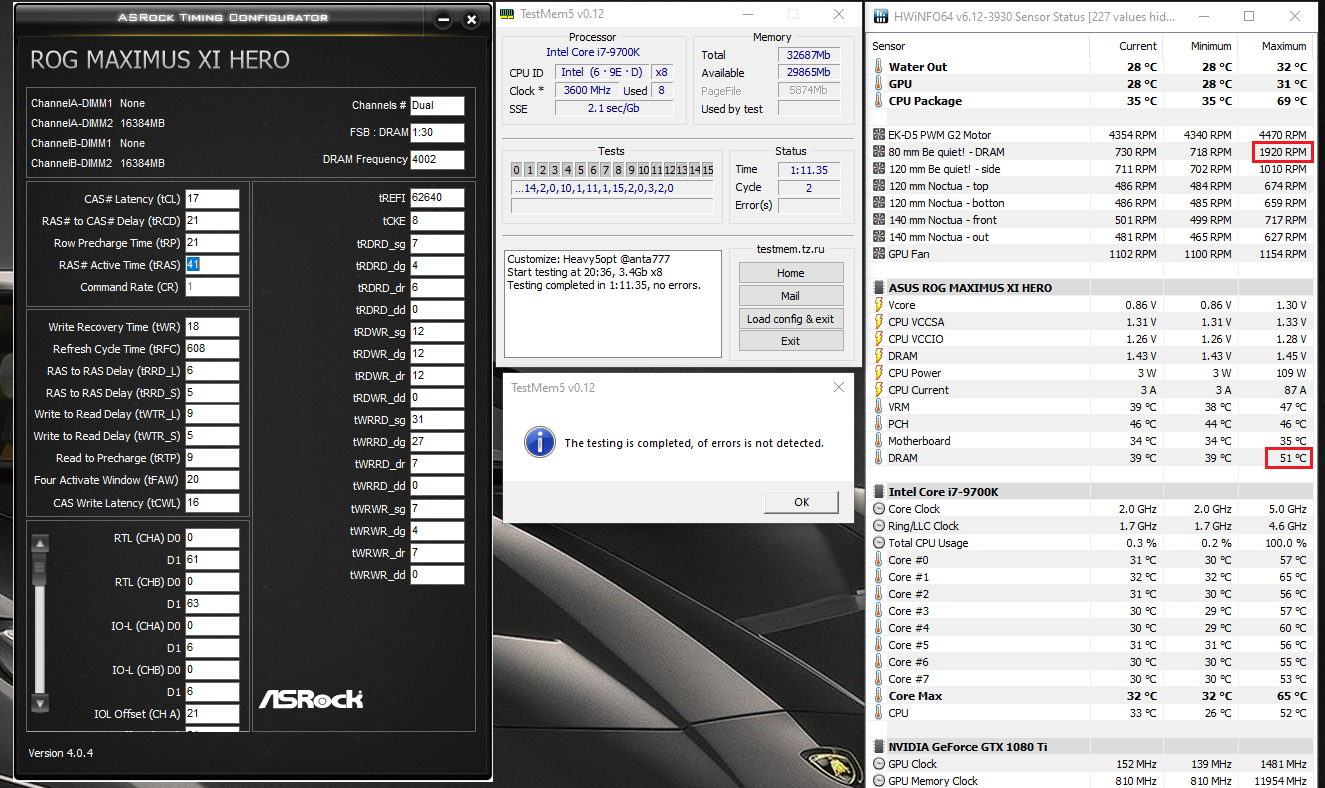Click the Current column header

point(1138,46)
